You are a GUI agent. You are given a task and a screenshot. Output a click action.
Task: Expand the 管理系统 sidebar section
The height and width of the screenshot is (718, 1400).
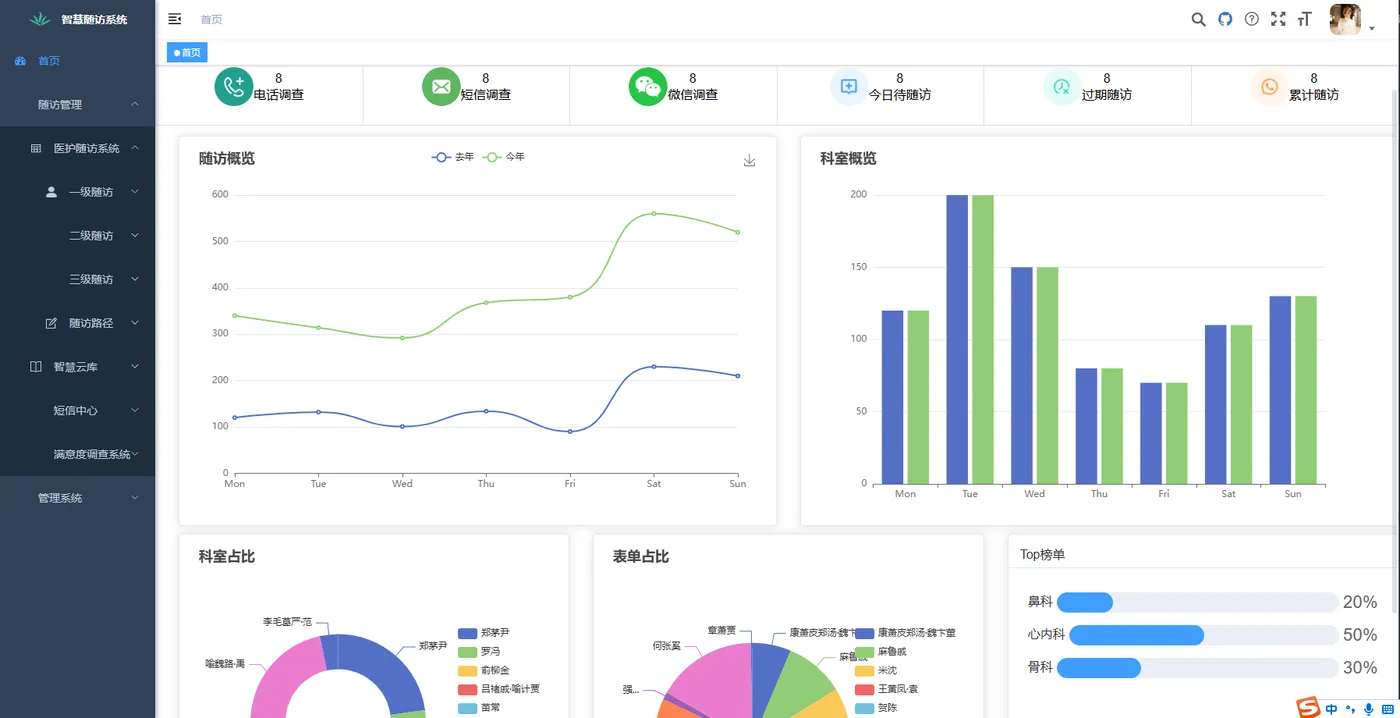tap(77, 498)
